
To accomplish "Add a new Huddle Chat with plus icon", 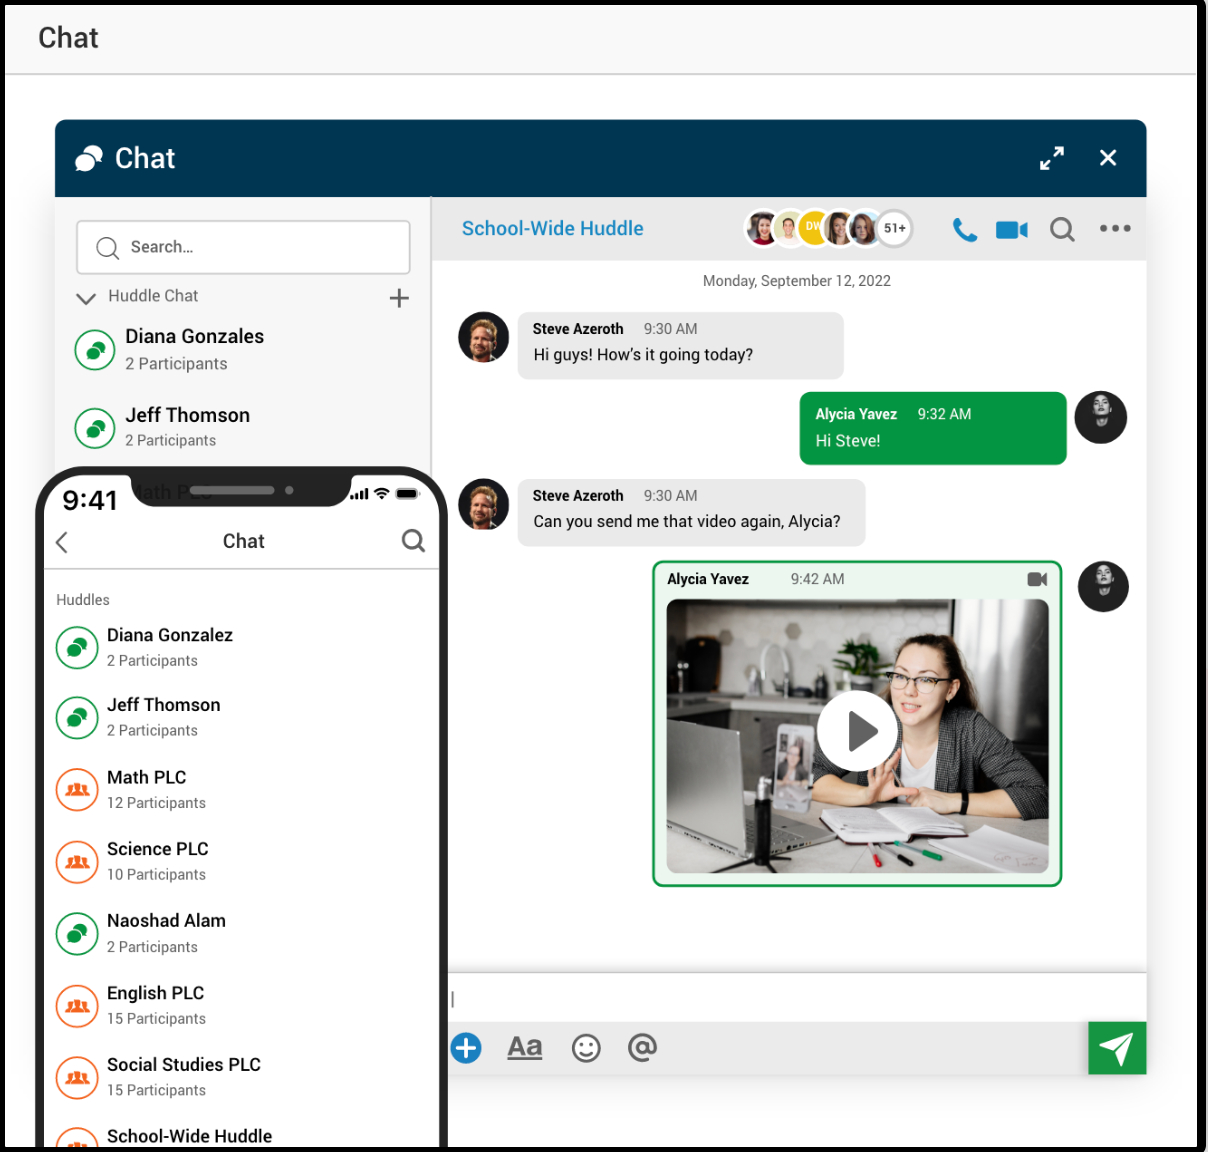I will click(x=399, y=298).
